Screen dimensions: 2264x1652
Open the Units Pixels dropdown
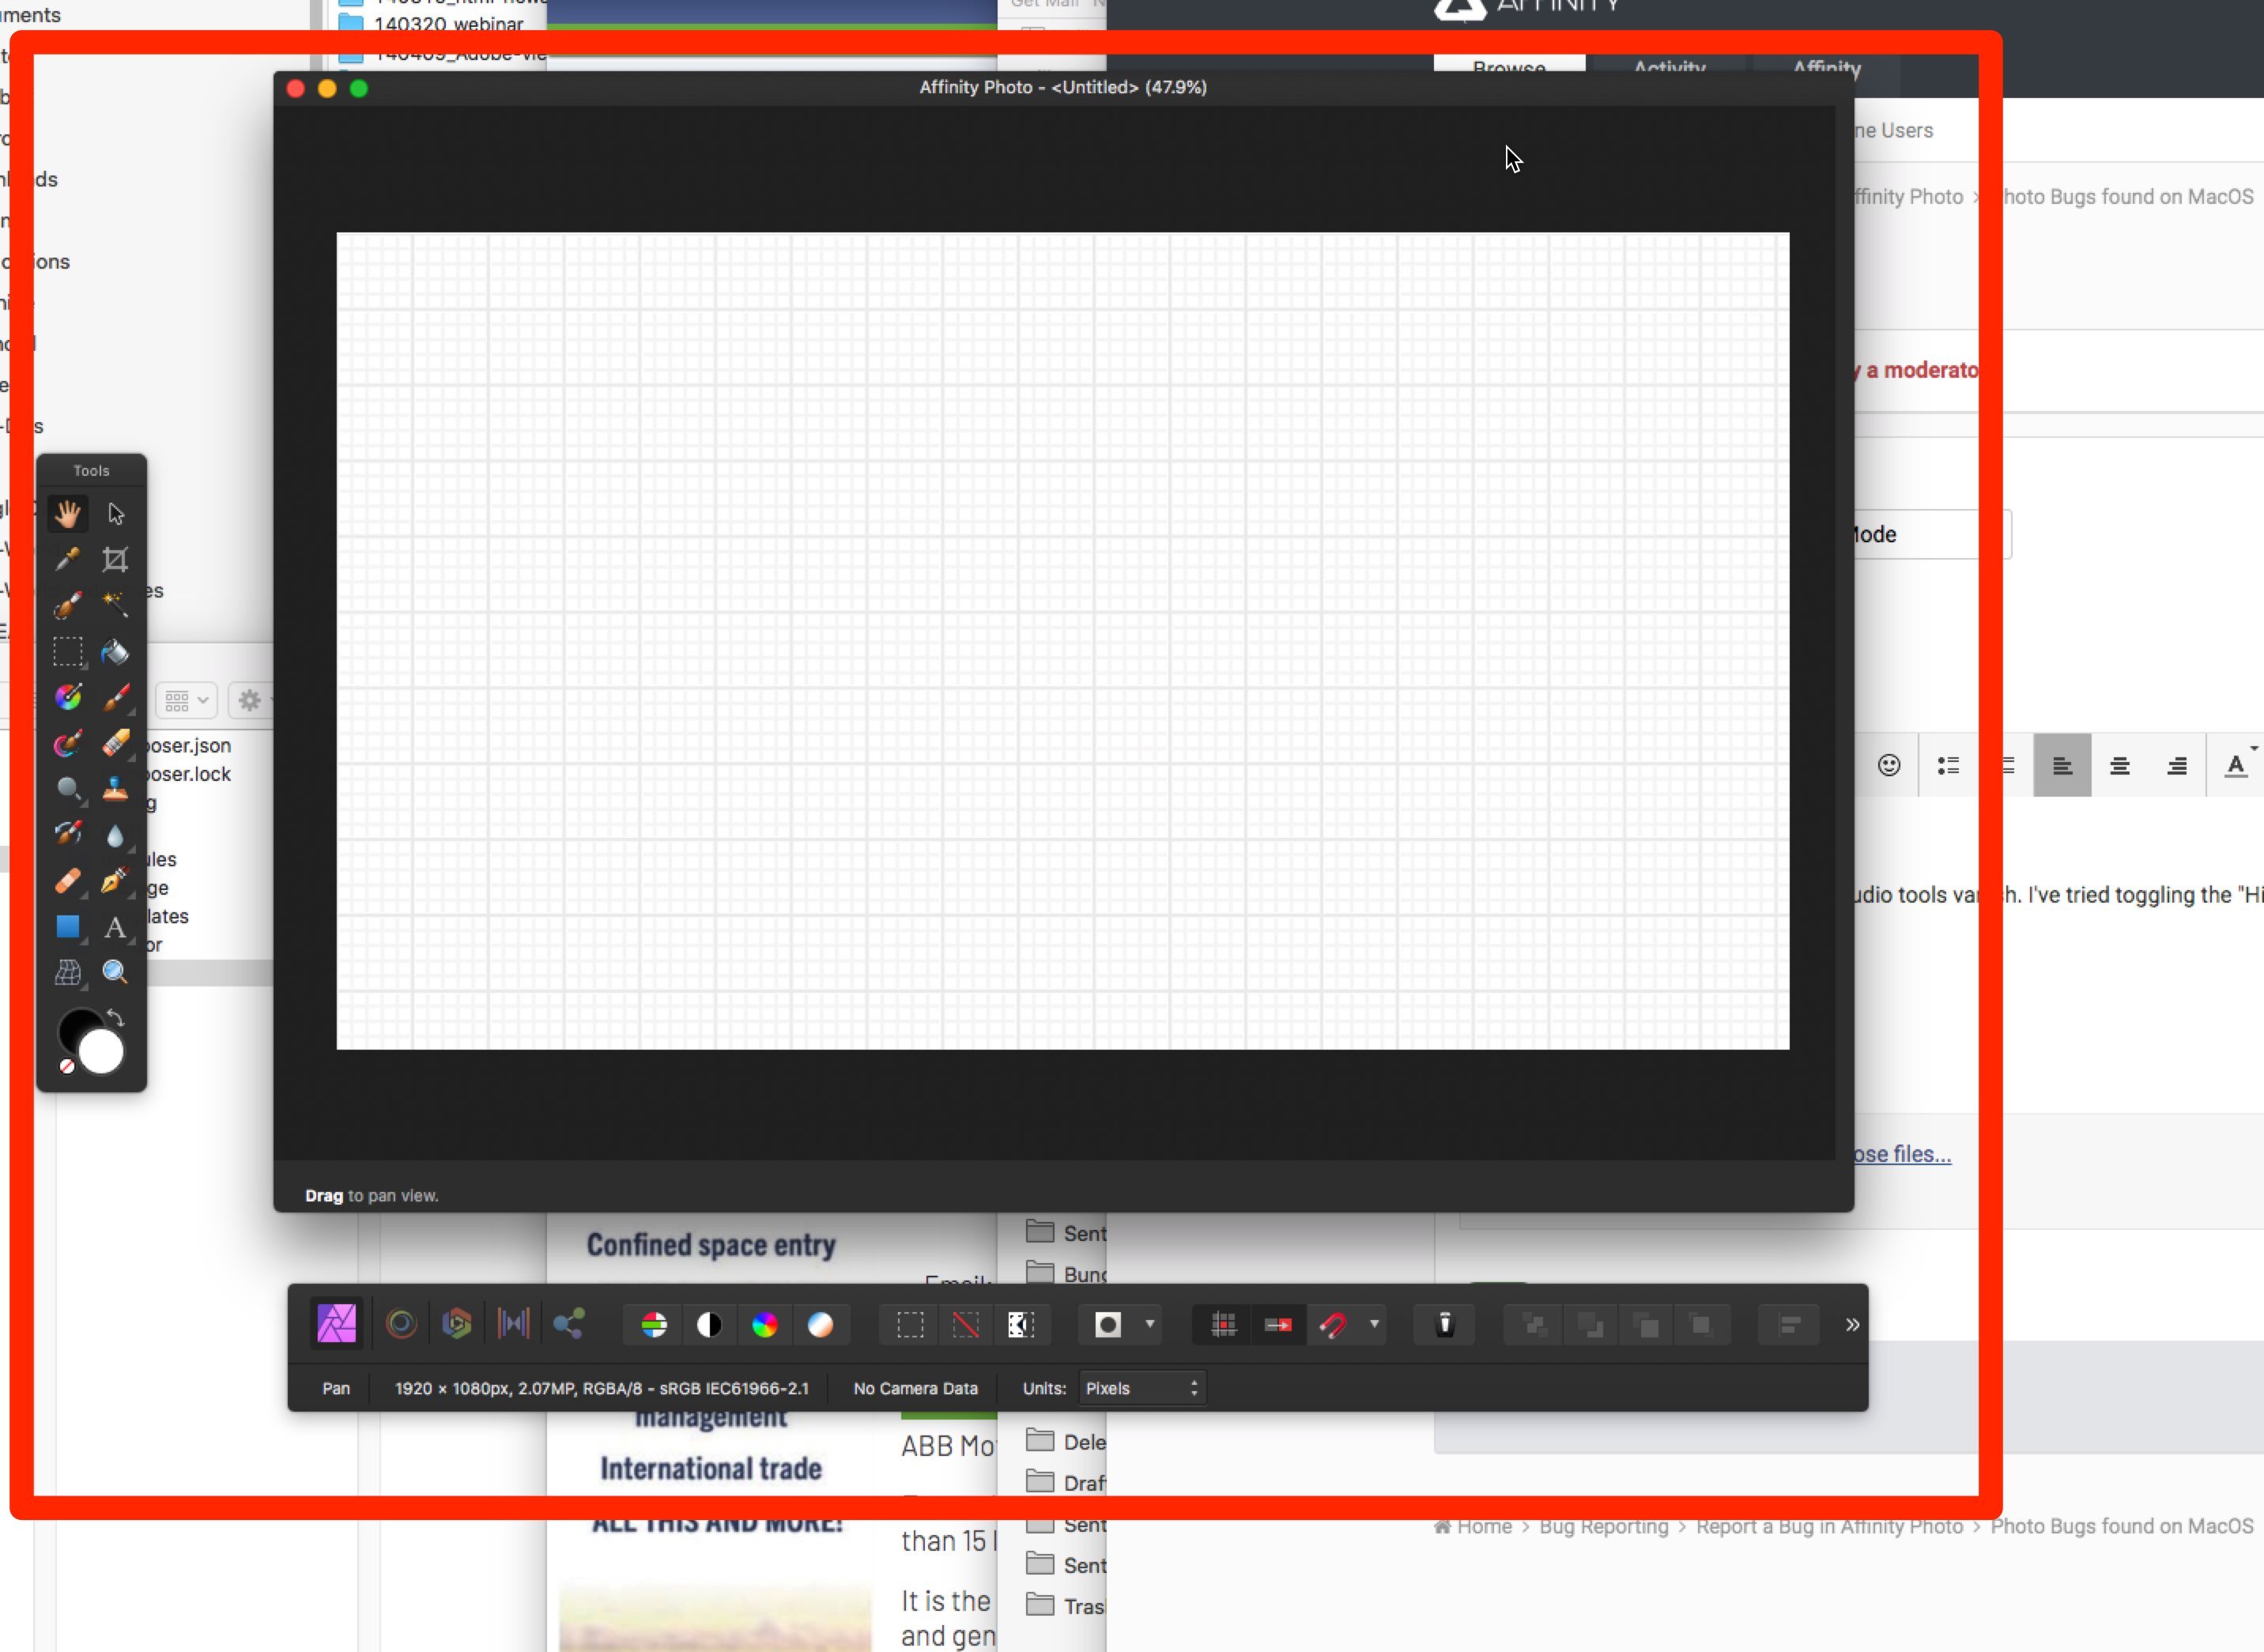point(1143,1388)
